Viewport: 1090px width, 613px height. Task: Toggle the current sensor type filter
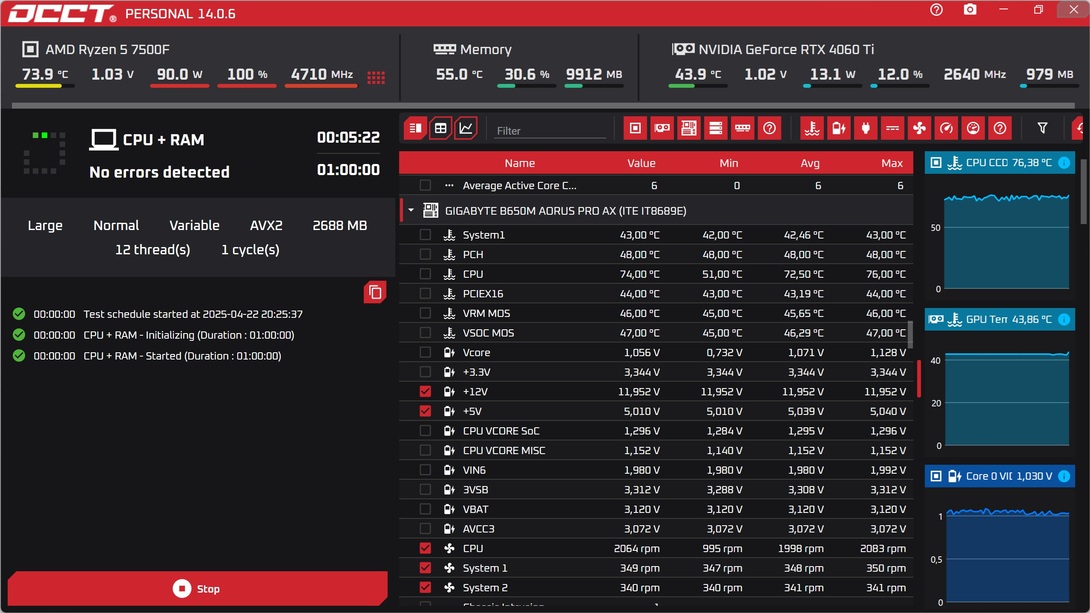point(893,128)
